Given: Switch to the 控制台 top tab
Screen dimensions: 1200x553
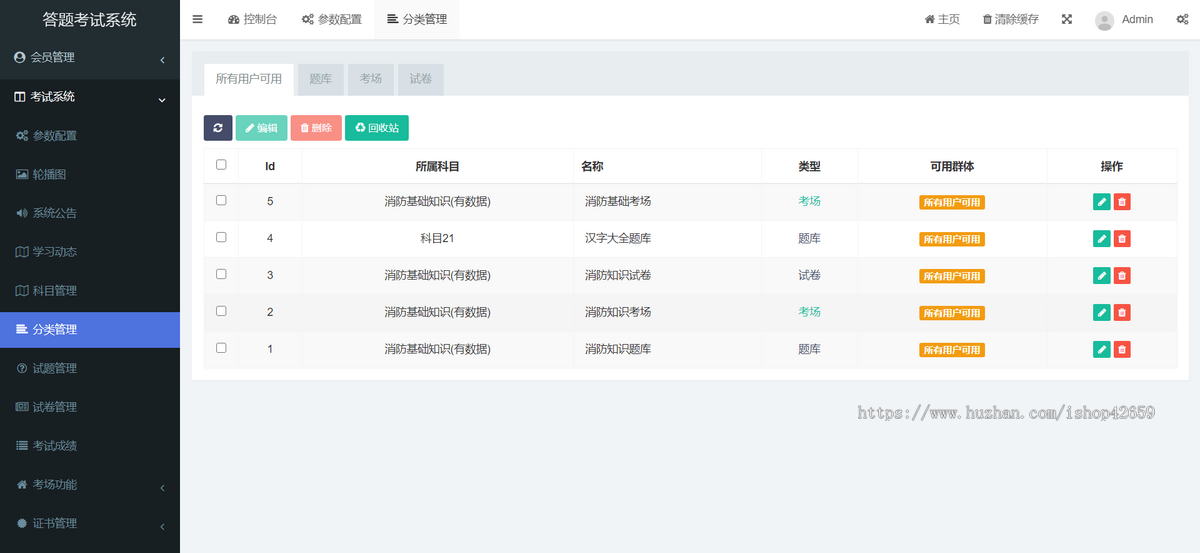Looking at the screenshot, I should pos(252,19).
